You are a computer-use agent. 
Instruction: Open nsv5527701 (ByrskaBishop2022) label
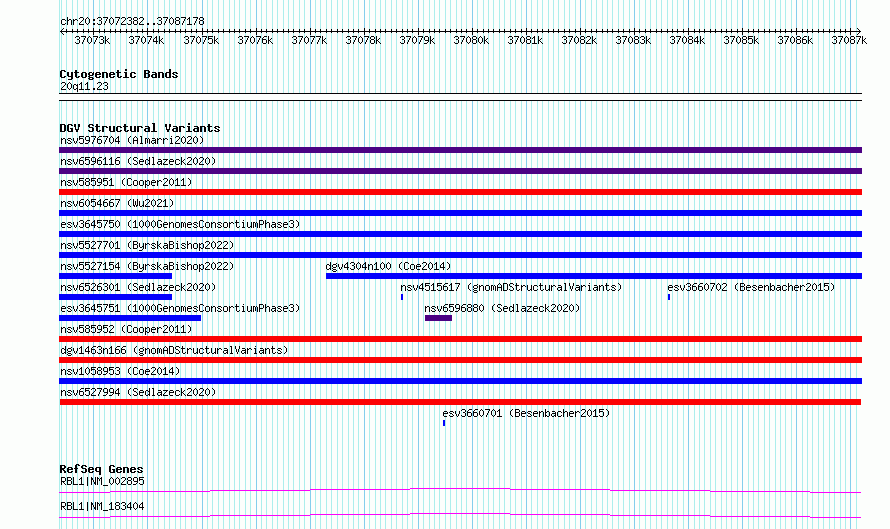pos(147,245)
